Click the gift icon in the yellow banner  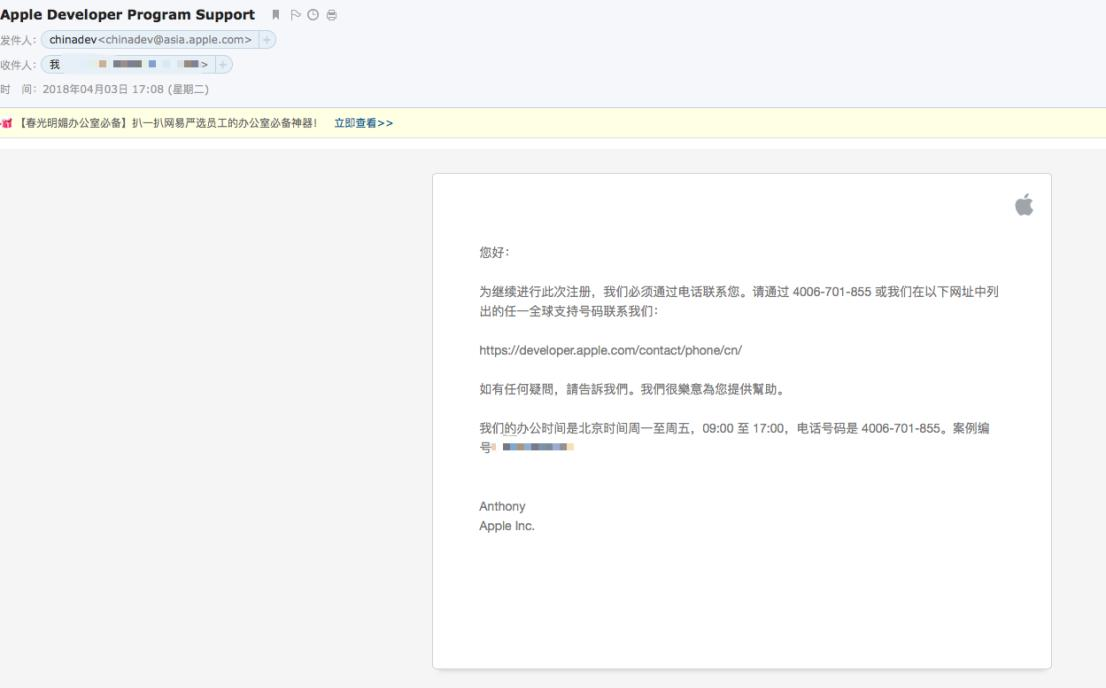tap(6, 123)
